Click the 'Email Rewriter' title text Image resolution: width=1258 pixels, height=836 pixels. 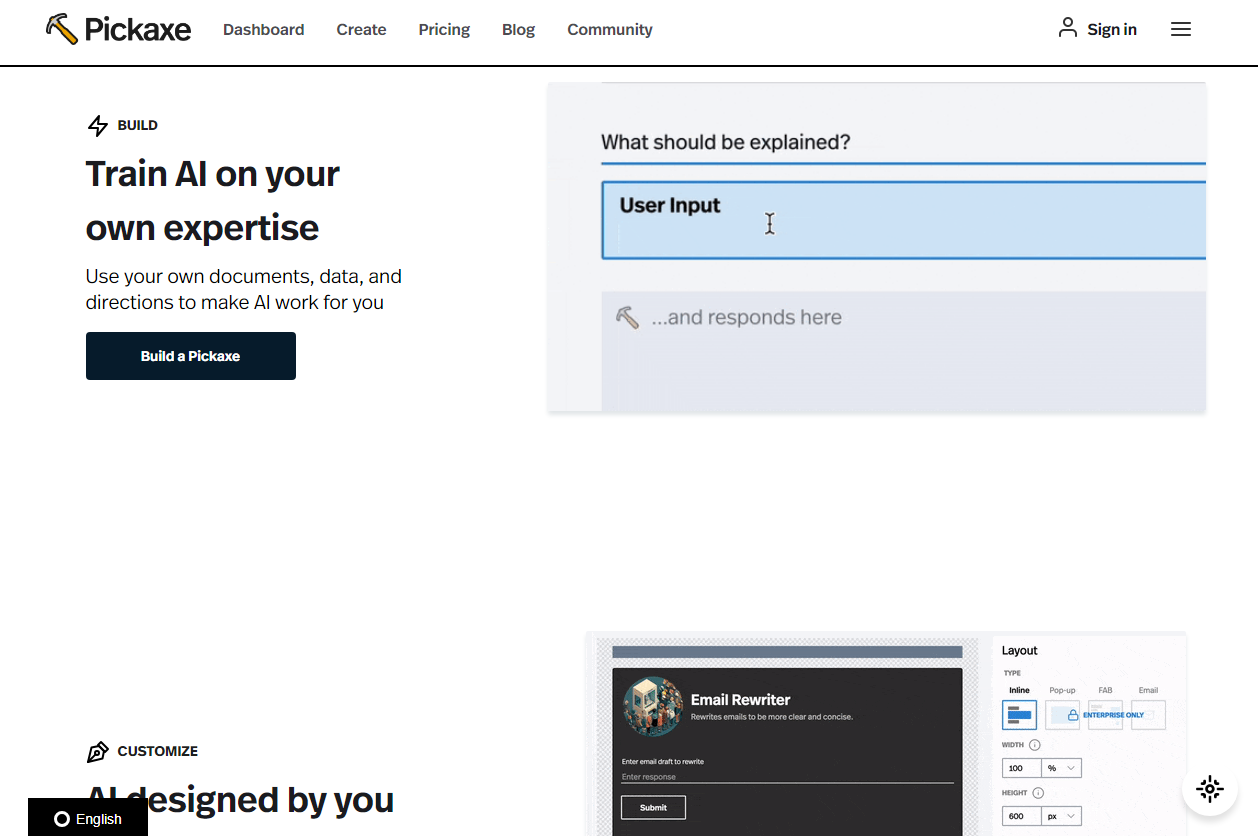click(741, 700)
